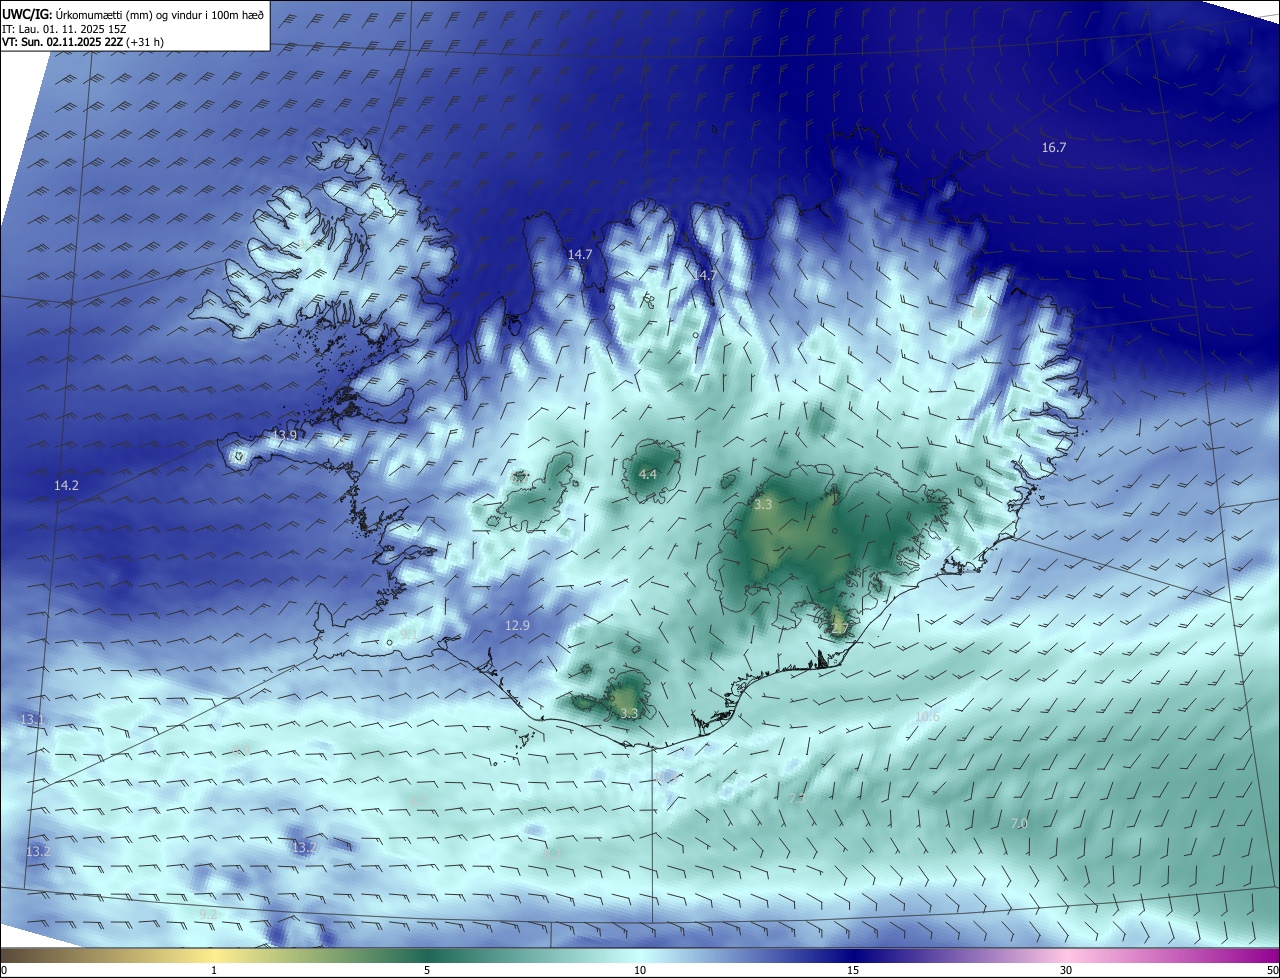
Task: Click the '15' tick label on the legend
Action: (853, 970)
